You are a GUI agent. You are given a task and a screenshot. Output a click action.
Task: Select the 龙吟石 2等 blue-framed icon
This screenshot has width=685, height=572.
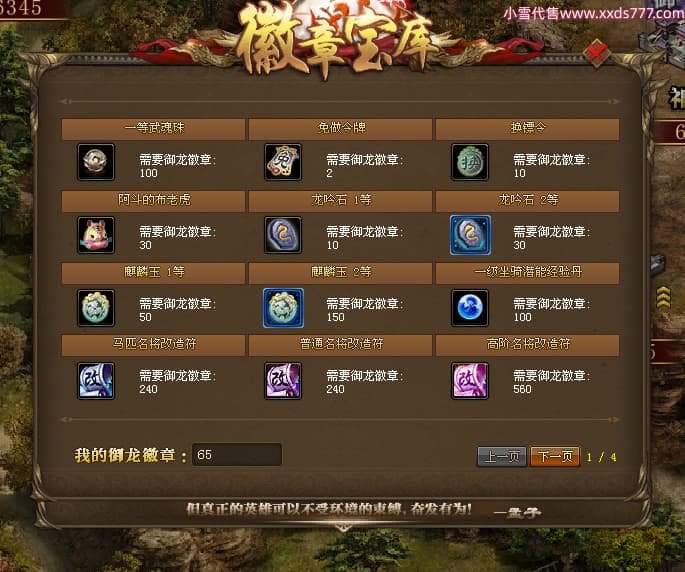point(470,235)
